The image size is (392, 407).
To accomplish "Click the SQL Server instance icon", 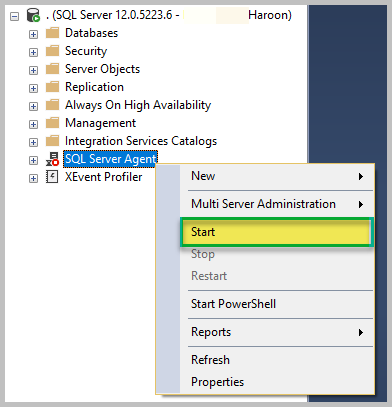I will pos(33,15).
